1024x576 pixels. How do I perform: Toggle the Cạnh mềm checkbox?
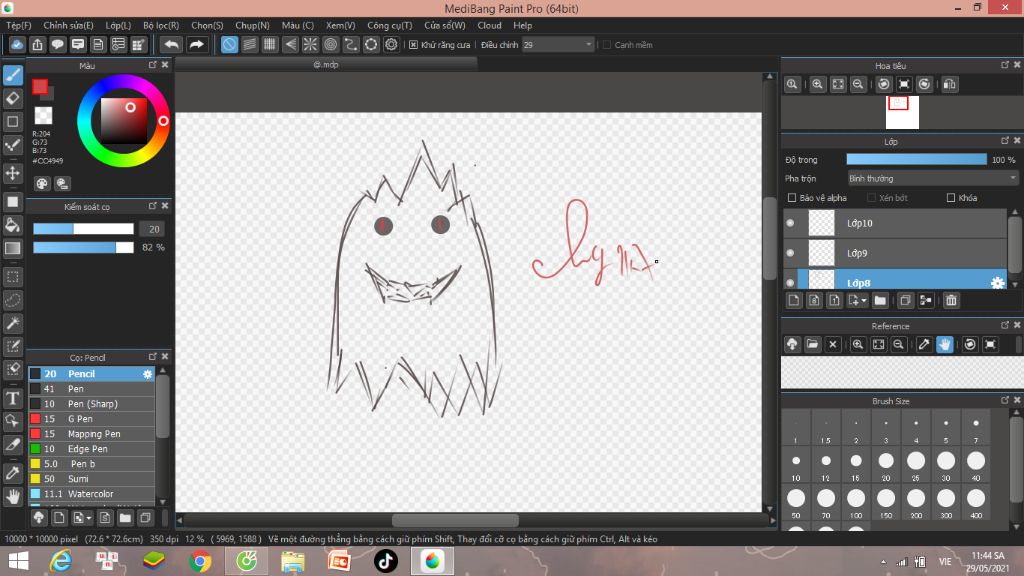coord(607,44)
